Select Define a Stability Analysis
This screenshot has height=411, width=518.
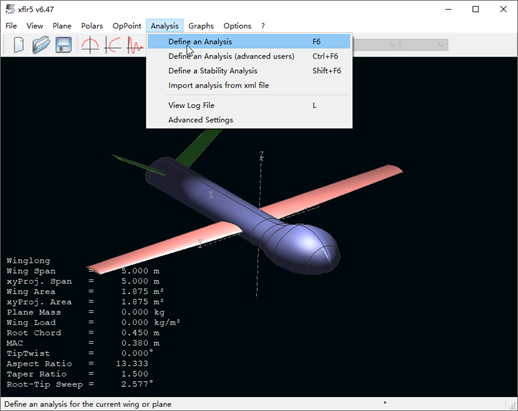(x=249, y=71)
